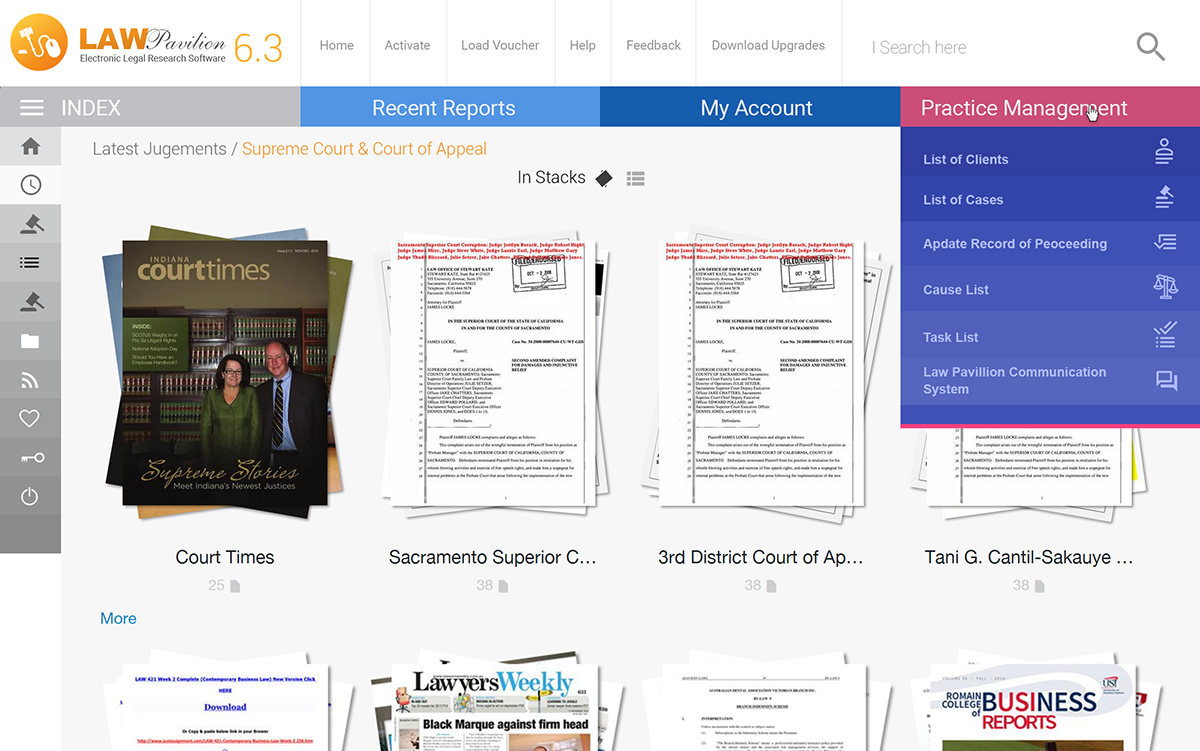Click the icon beside Apdate Record of Peoceeding
Viewport: 1200px width, 751px height.
pyautogui.click(x=1165, y=242)
